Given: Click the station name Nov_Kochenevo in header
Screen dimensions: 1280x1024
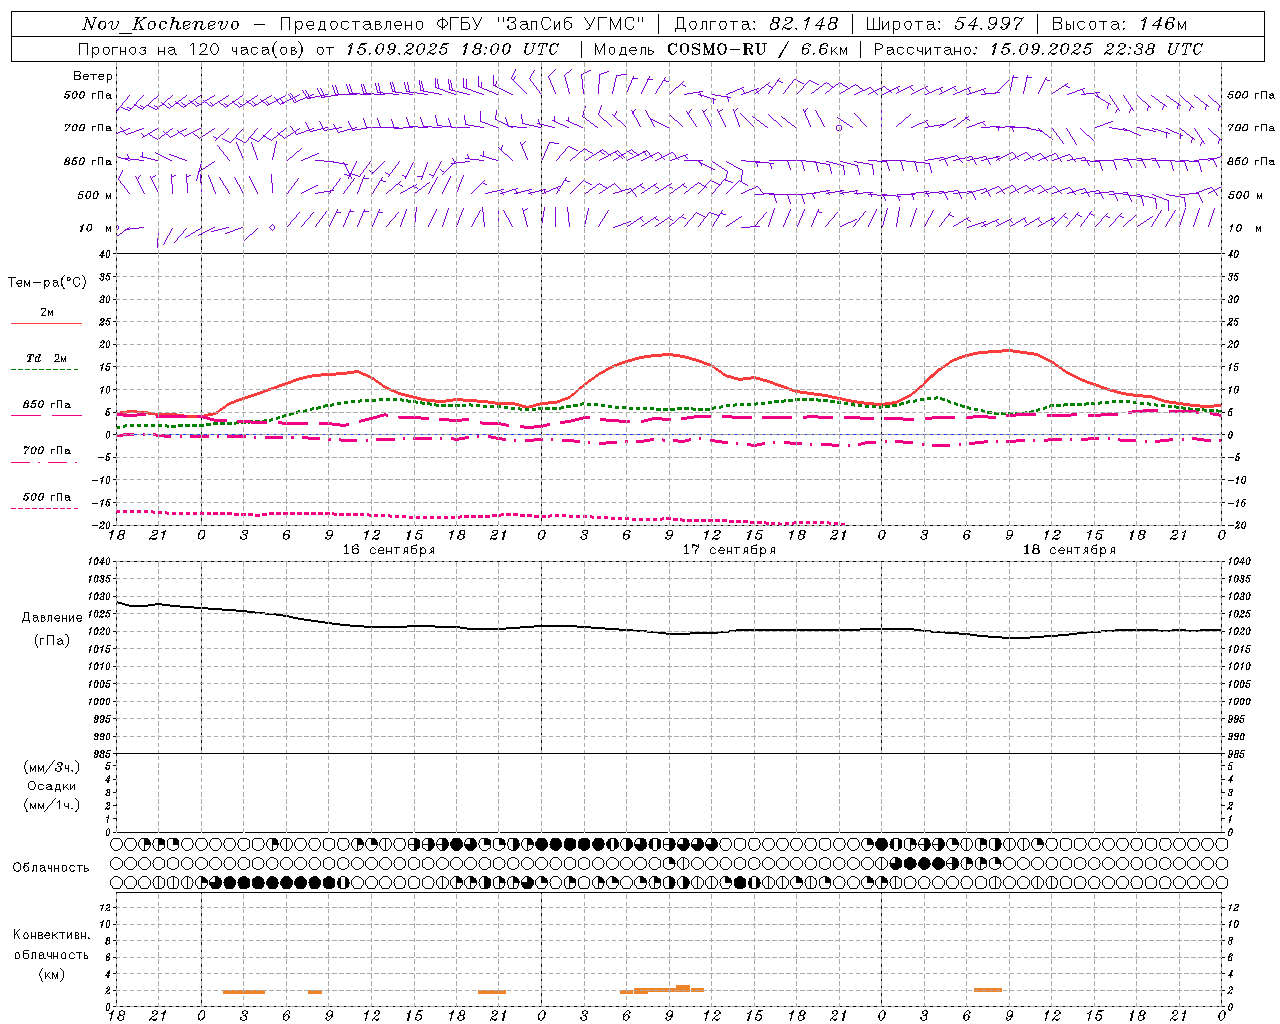Looking at the screenshot, I should tap(161, 24).
